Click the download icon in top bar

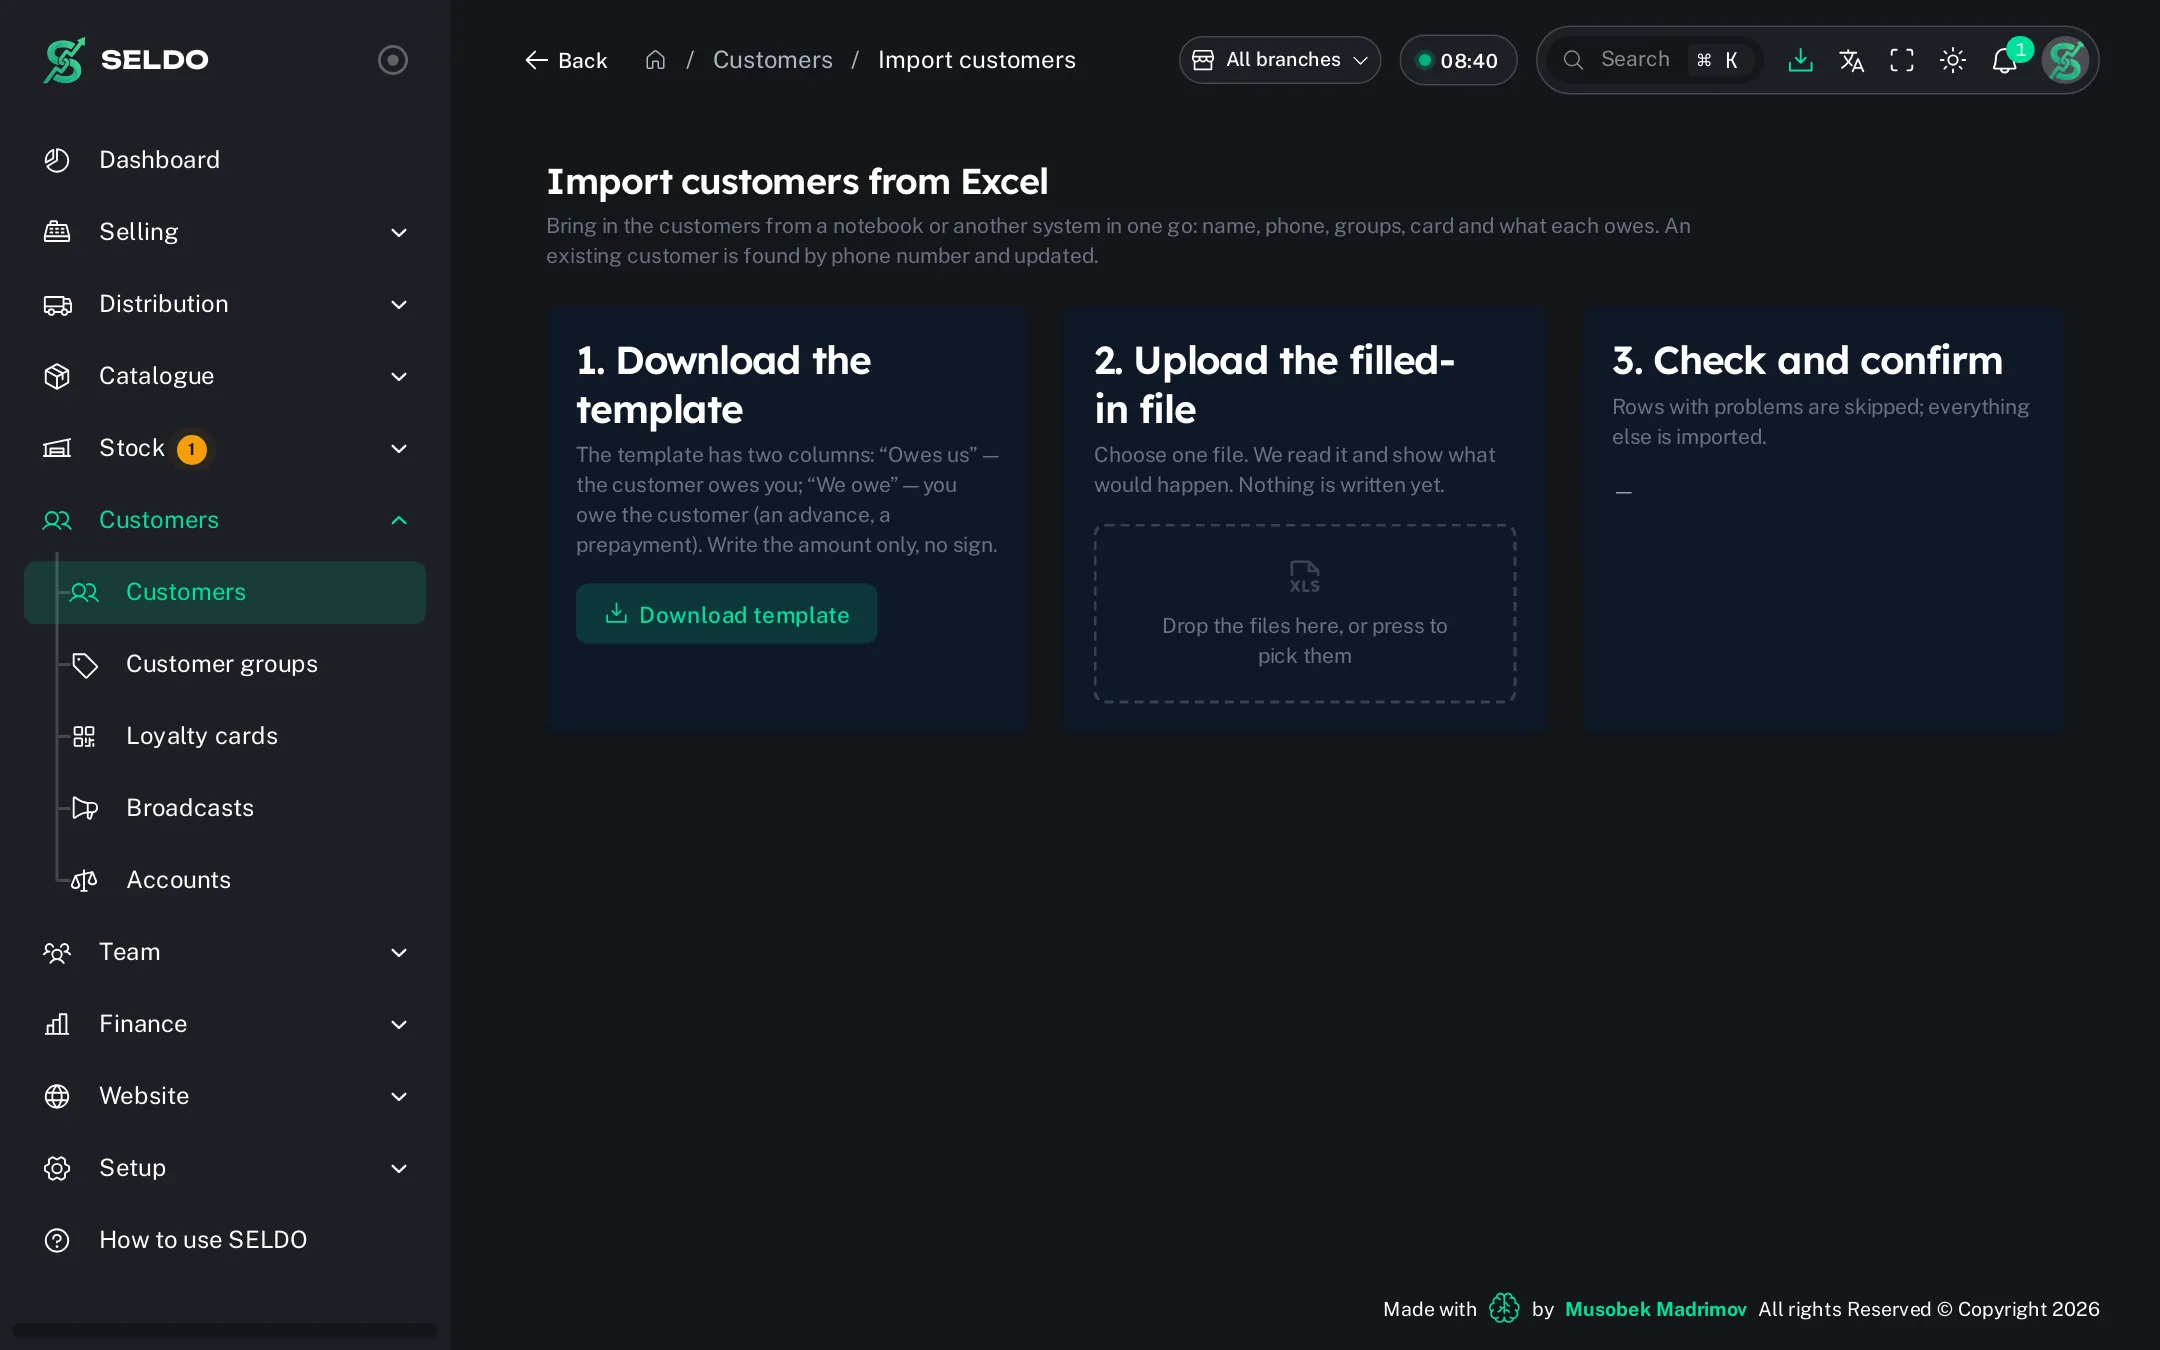[1800, 60]
